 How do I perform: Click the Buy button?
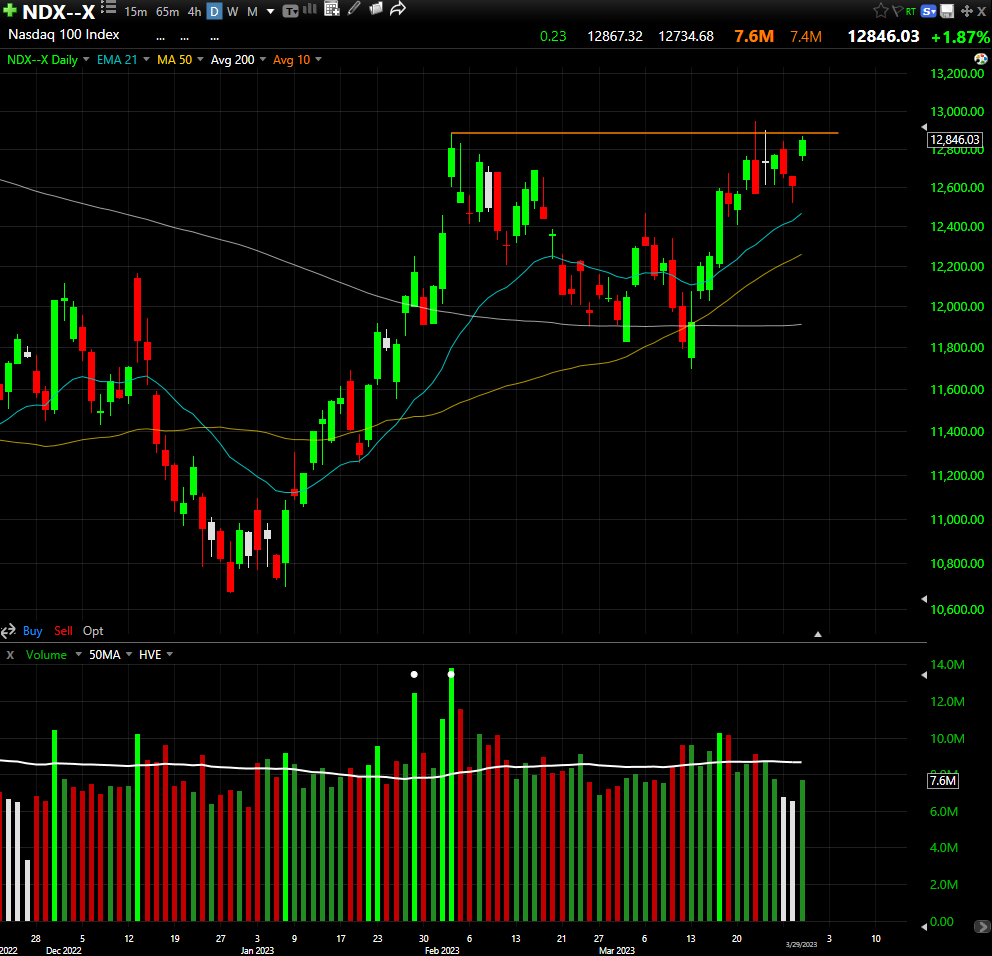click(x=32, y=631)
